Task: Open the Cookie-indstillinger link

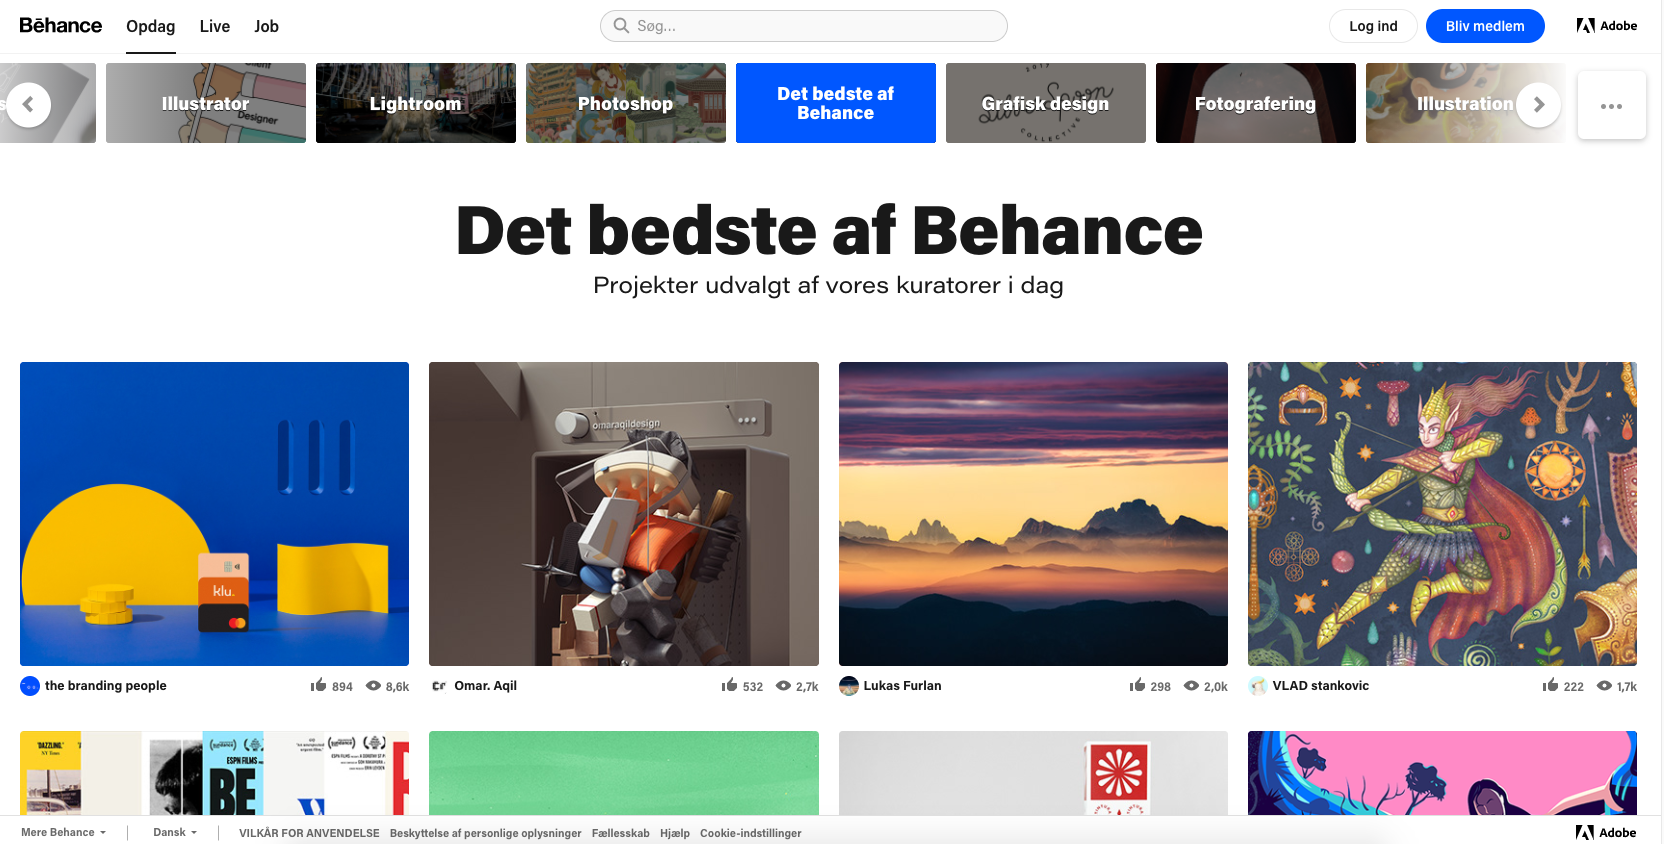Action: pyautogui.click(x=750, y=833)
